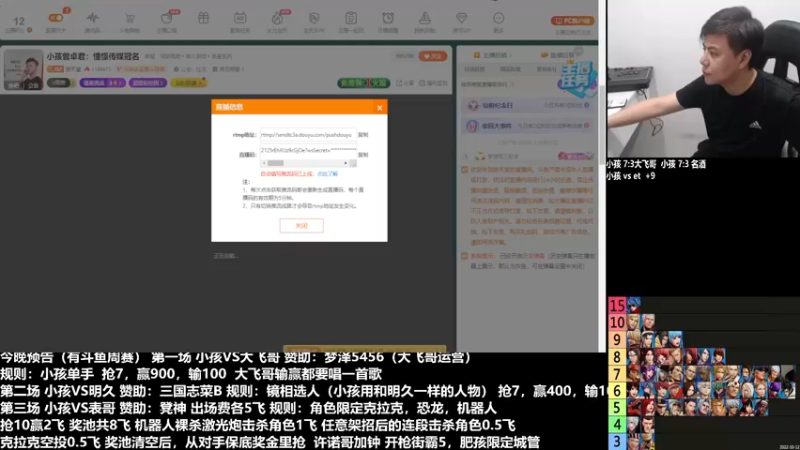The image size is (800, 450).
Task: Open the circled ellipsis More icon
Action: (x=498, y=18)
